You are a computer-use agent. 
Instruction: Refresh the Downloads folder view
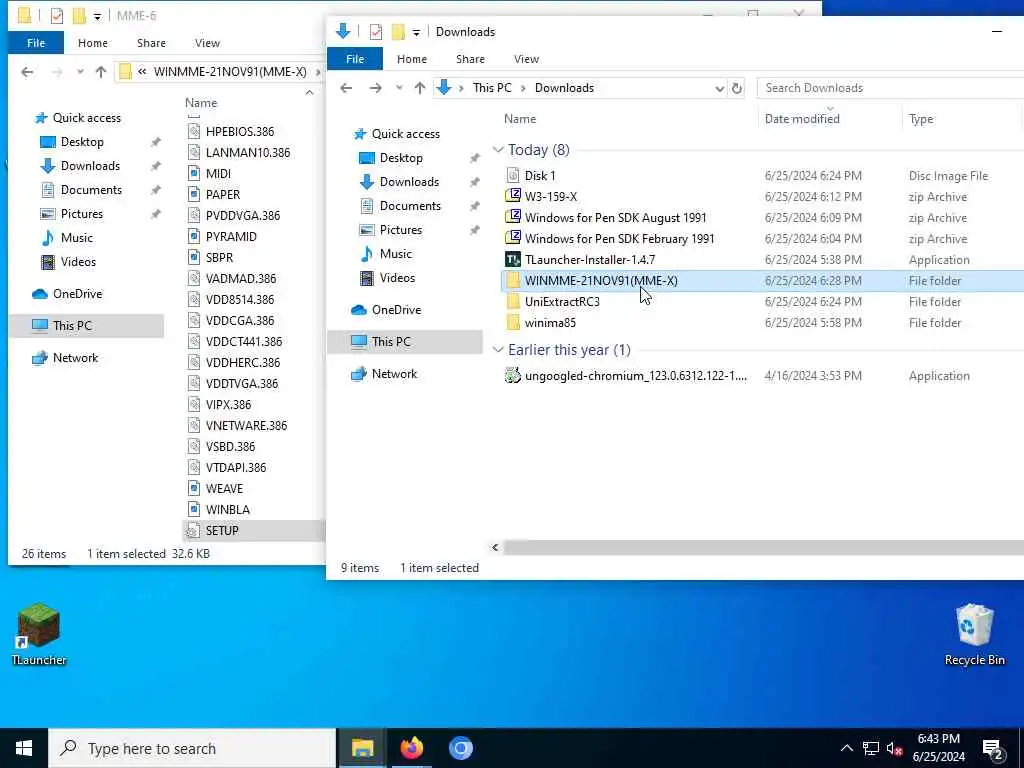(737, 88)
